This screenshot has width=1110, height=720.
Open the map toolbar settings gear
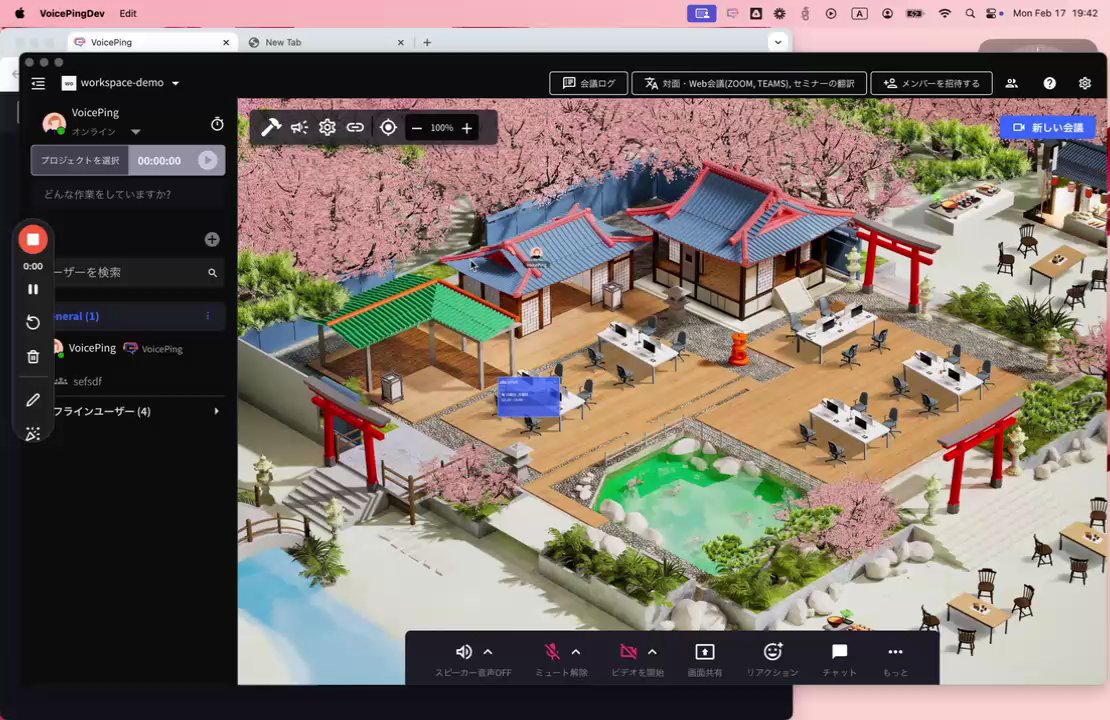[x=327, y=127]
